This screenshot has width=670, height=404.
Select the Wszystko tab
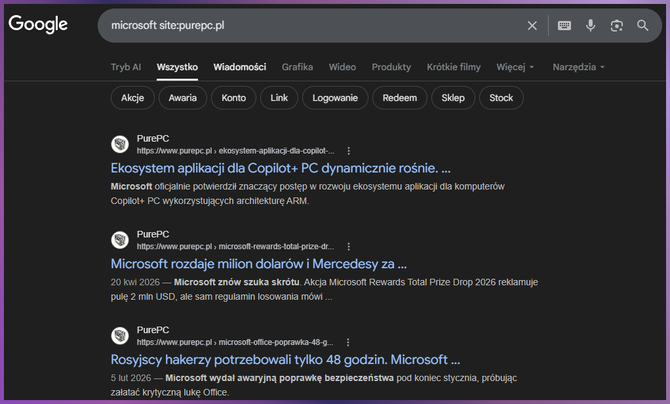click(177, 67)
